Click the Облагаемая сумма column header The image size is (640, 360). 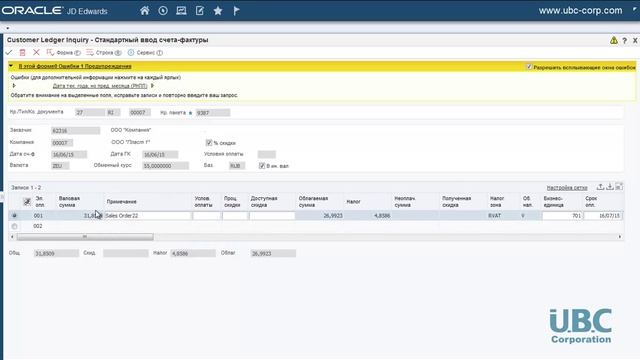313,202
